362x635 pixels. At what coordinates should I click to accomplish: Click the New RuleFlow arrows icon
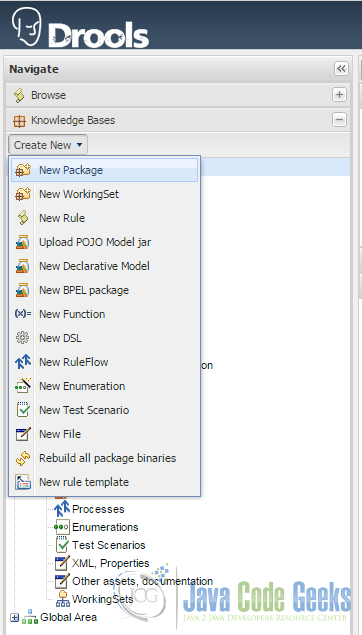23,362
